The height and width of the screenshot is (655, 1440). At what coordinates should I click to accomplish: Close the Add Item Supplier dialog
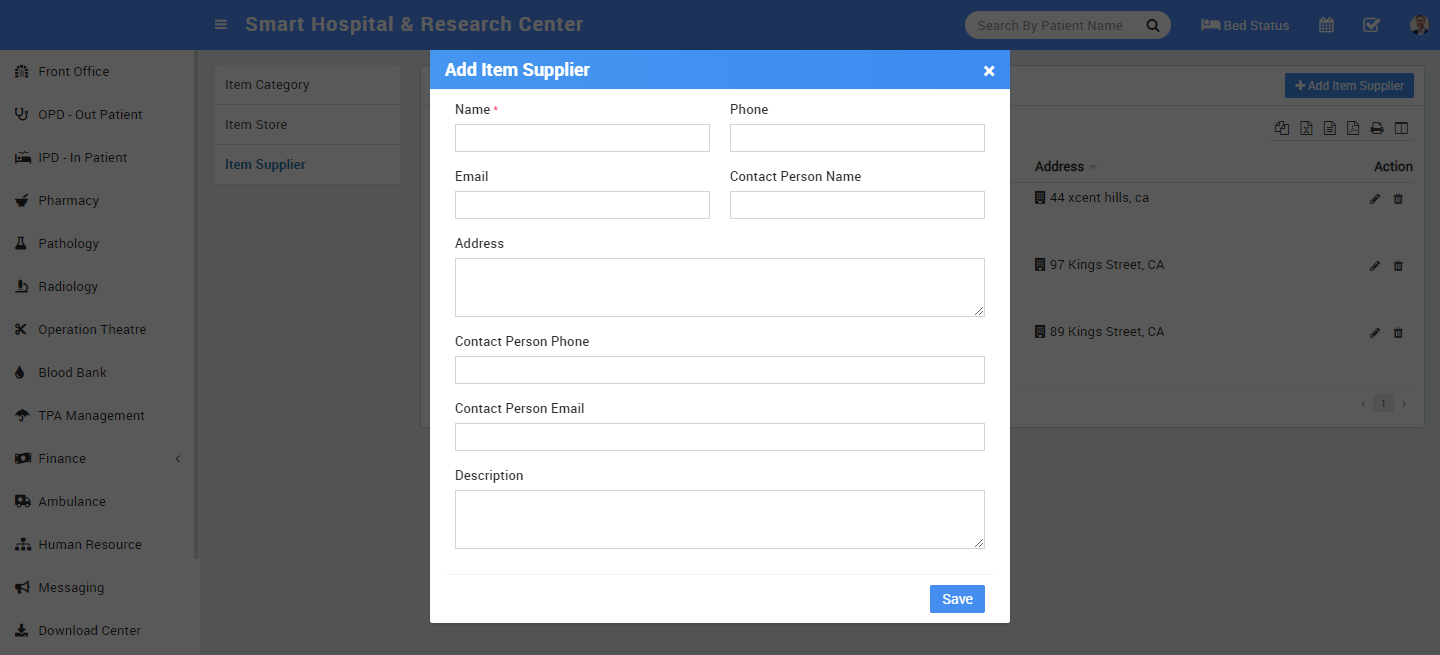[x=989, y=71]
